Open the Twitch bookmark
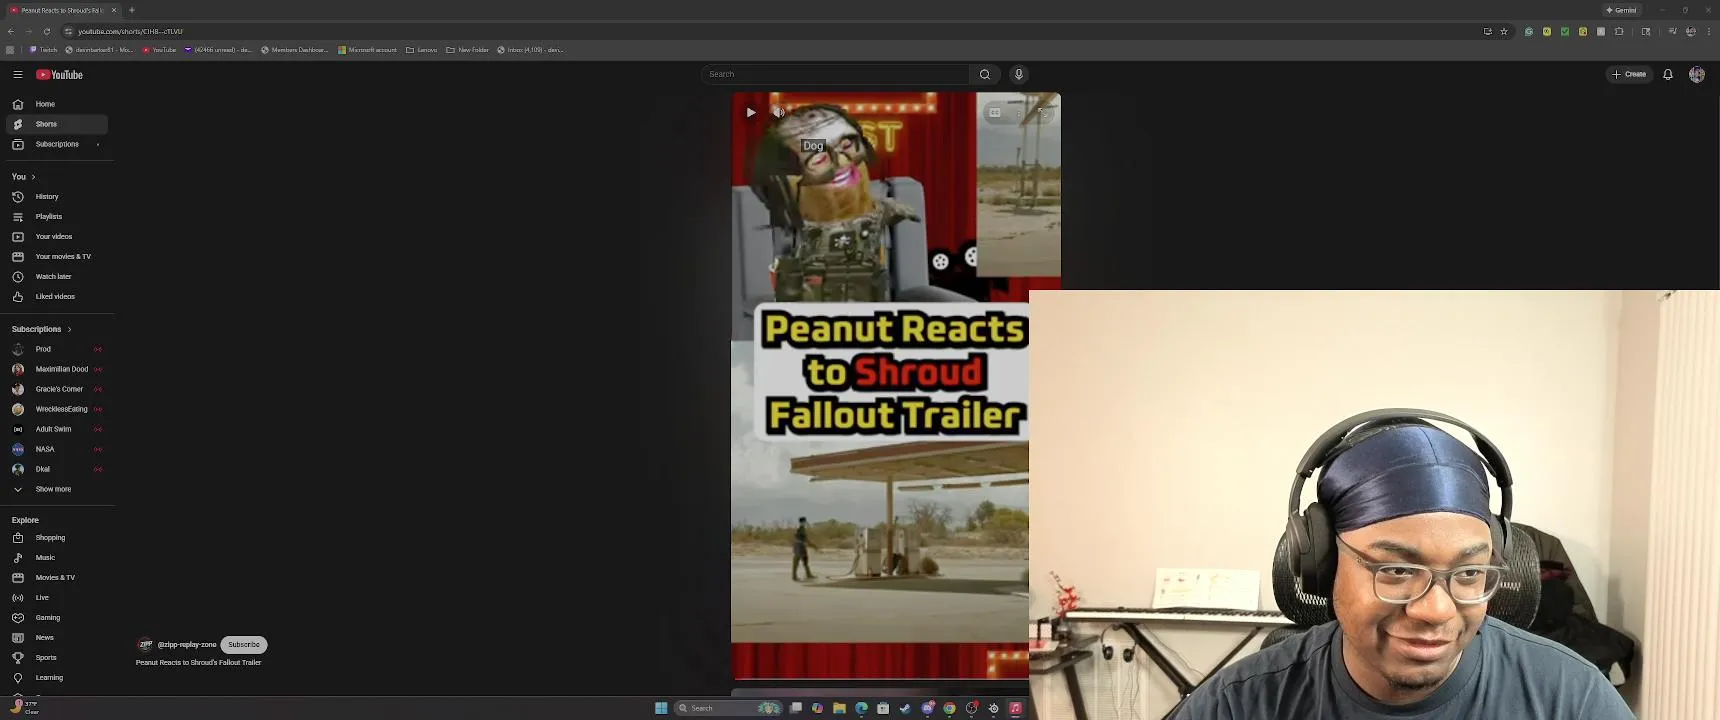This screenshot has height=720, width=1720. coord(43,50)
